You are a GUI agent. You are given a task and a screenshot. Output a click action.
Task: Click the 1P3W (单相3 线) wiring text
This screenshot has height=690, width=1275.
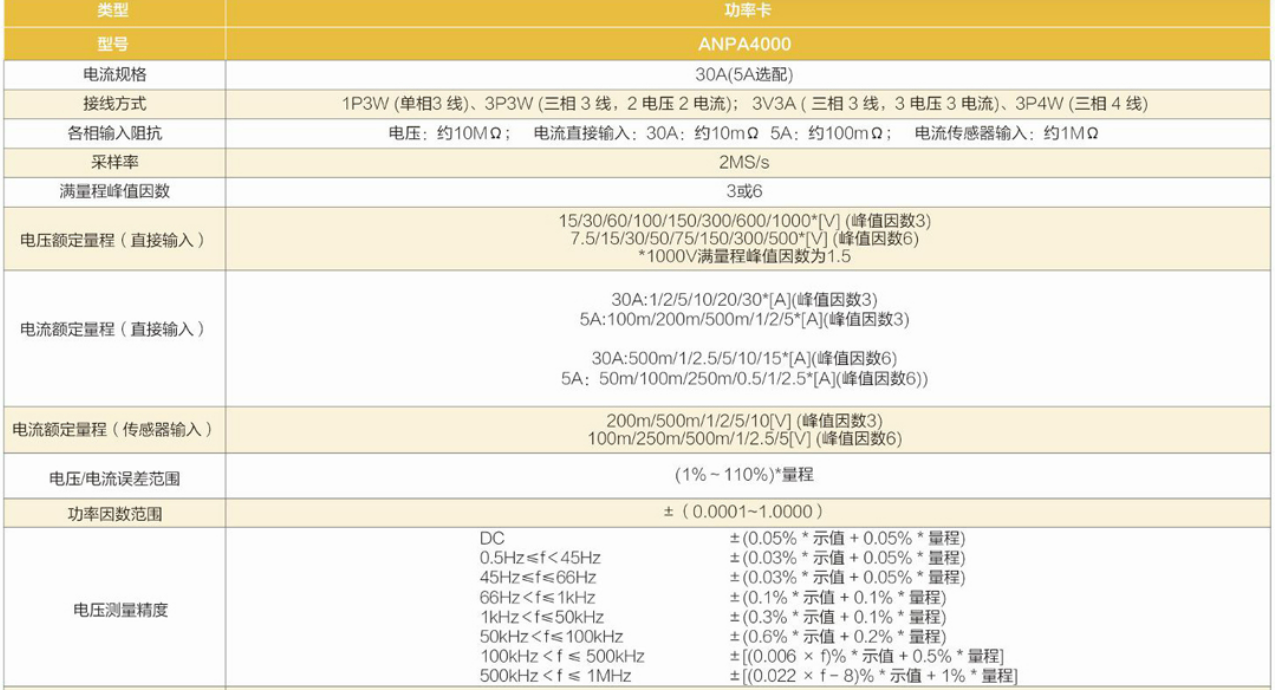point(407,104)
